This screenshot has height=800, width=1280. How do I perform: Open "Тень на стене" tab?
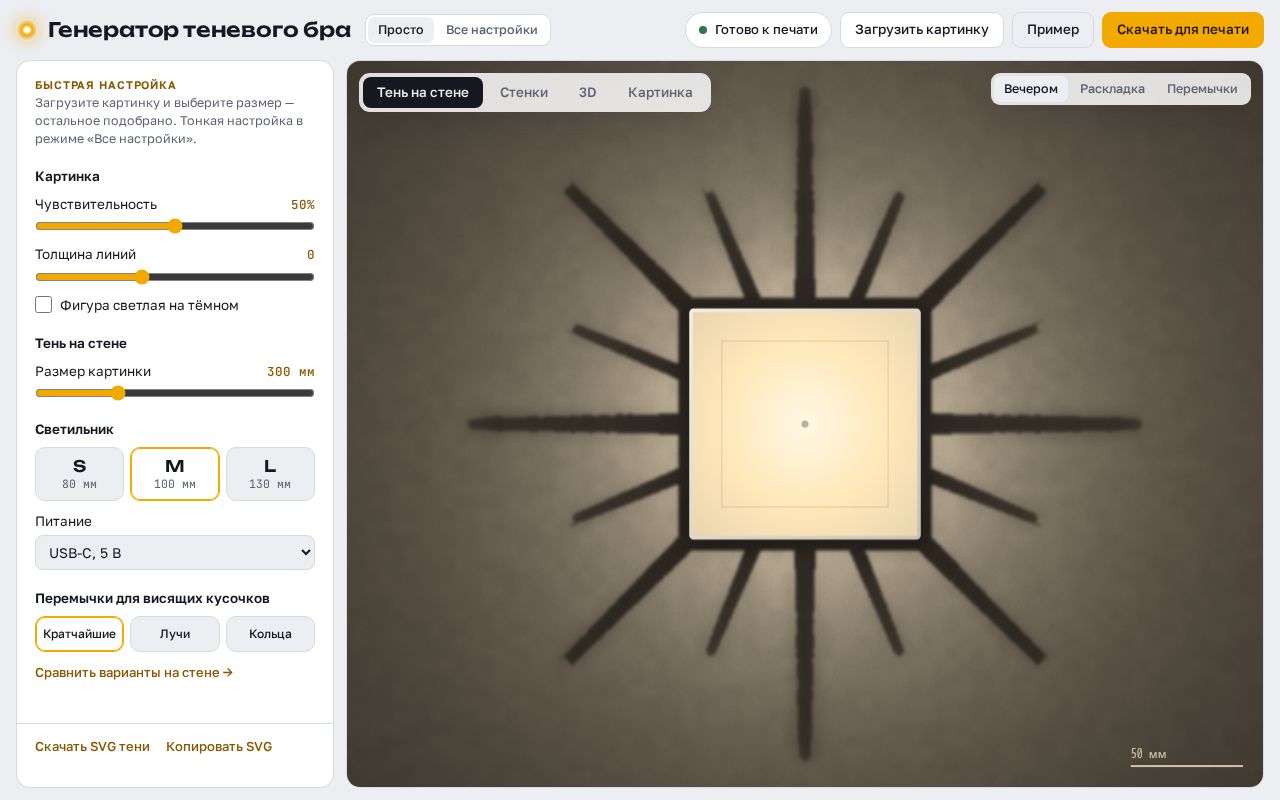pyautogui.click(x=423, y=93)
